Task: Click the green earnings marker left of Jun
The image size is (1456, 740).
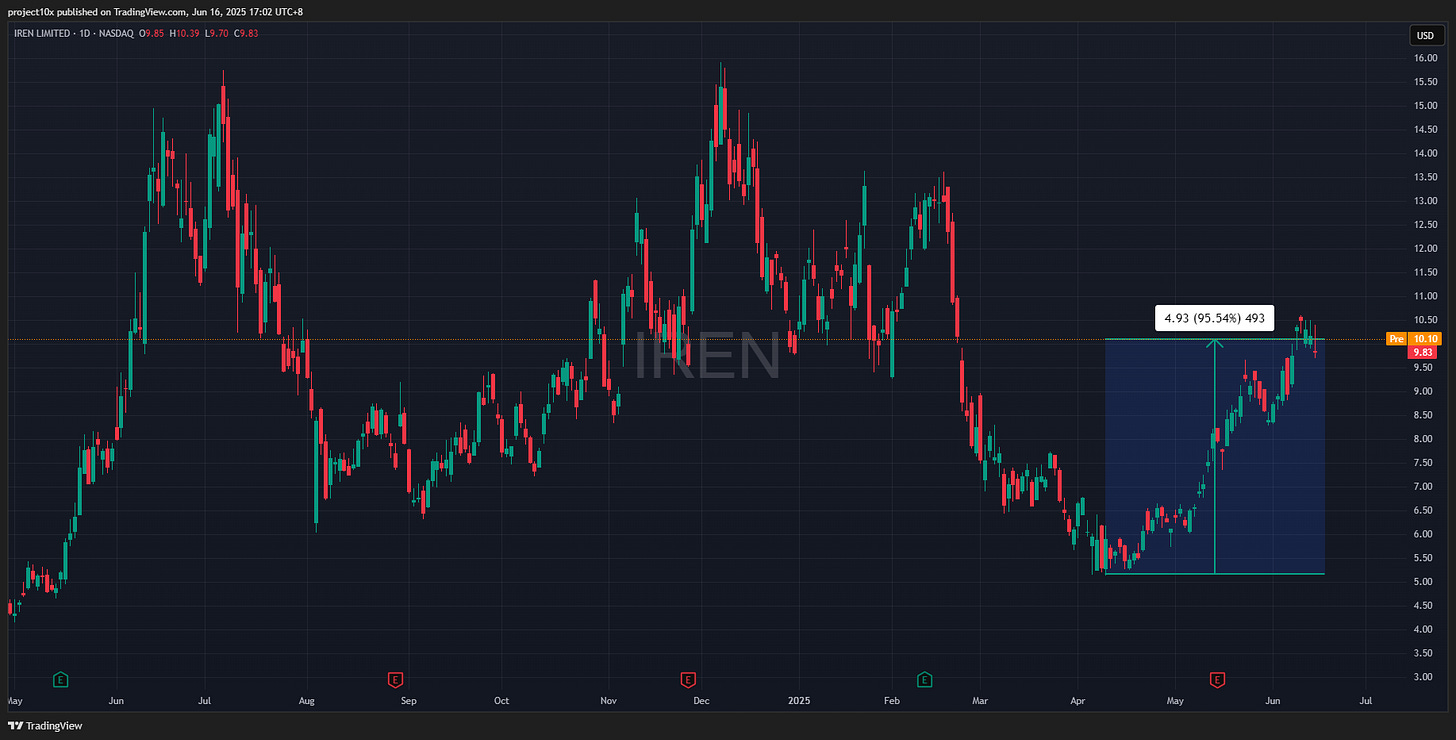Action: 61,680
